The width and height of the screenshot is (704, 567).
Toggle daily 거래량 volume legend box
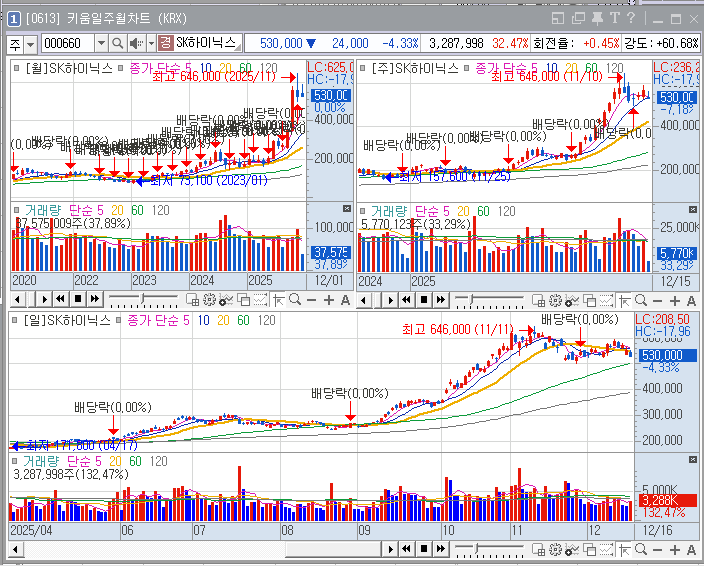pos(14,461)
